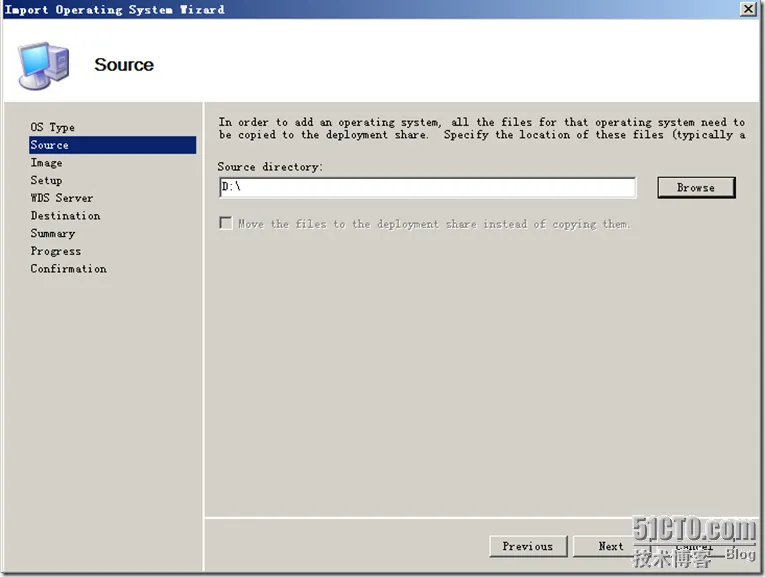Focus the Source directory input field
The width and height of the screenshot is (765, 577).
pos(427,187)
